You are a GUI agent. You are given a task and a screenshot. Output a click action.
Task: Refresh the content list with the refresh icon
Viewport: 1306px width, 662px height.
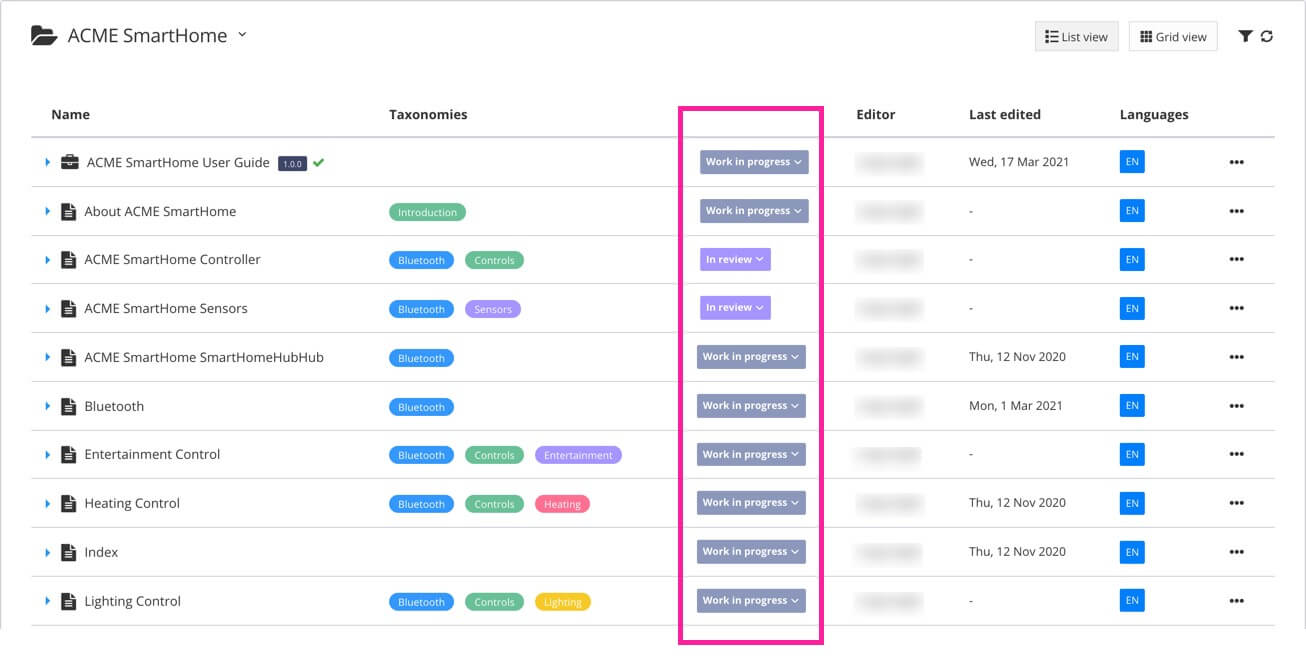click(x=1268, y=35)
